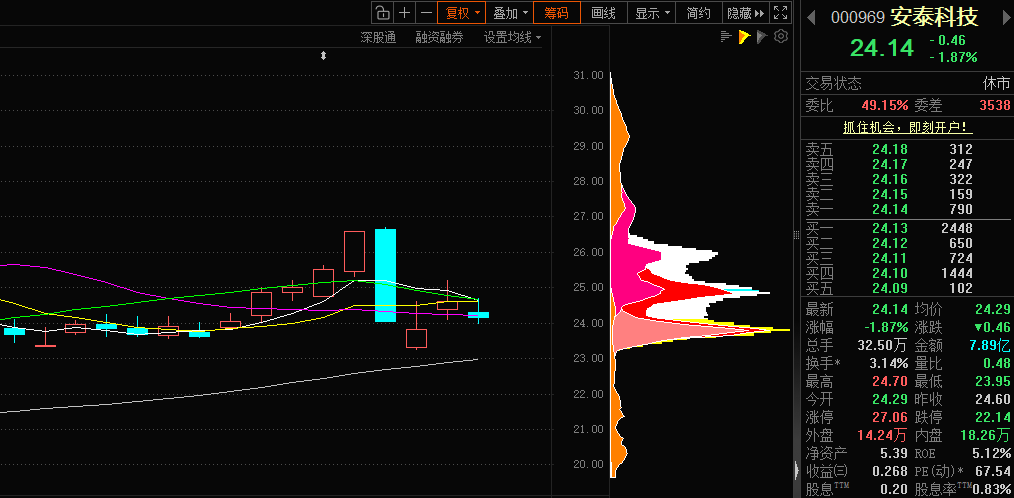Click the 金额 value 7.89亿
The image size is (1014, 498).
coord(988,345)
